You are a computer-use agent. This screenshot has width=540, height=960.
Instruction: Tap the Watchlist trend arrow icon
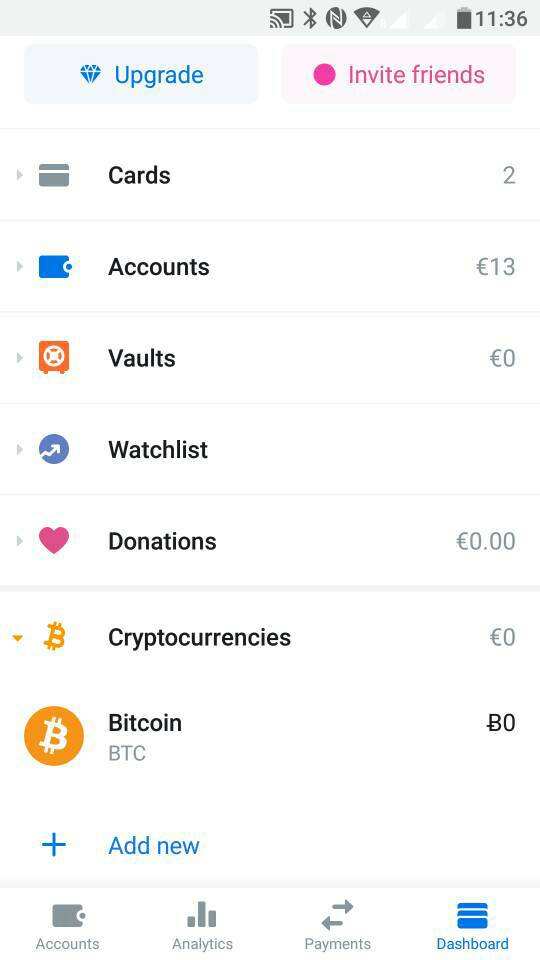(x=54, y=449)
